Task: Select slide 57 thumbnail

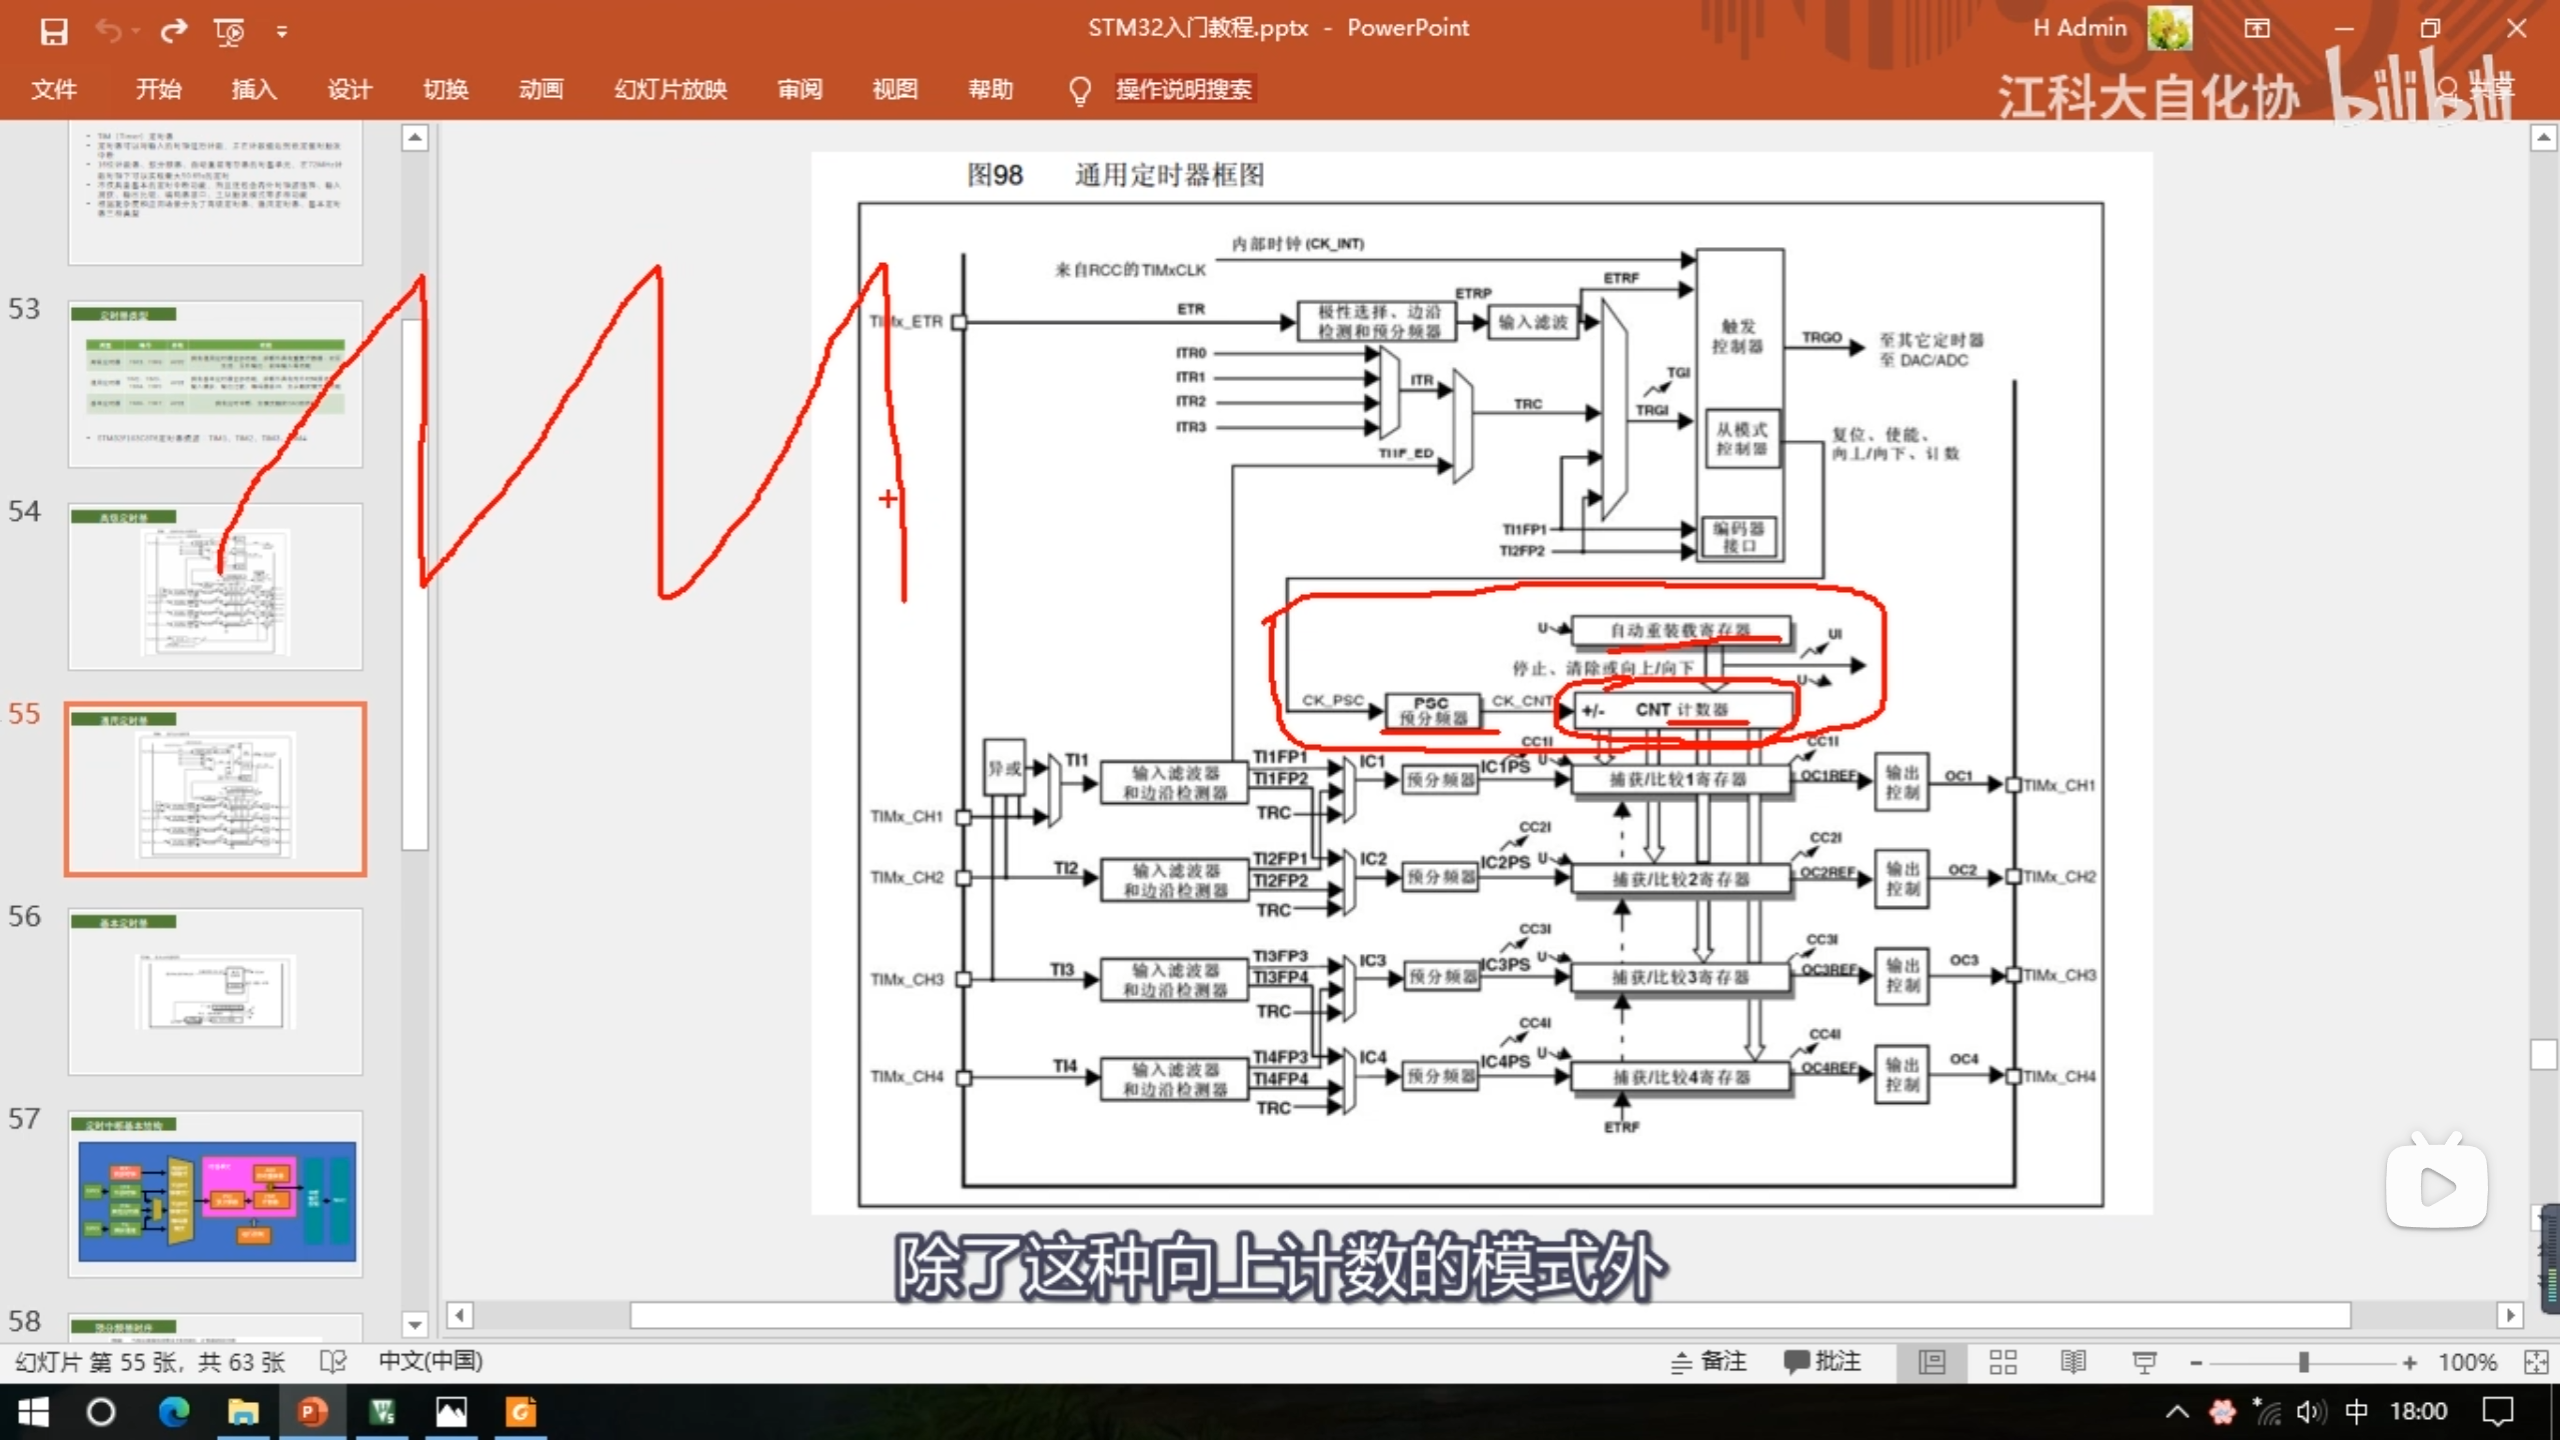Action: (216, 1195)
